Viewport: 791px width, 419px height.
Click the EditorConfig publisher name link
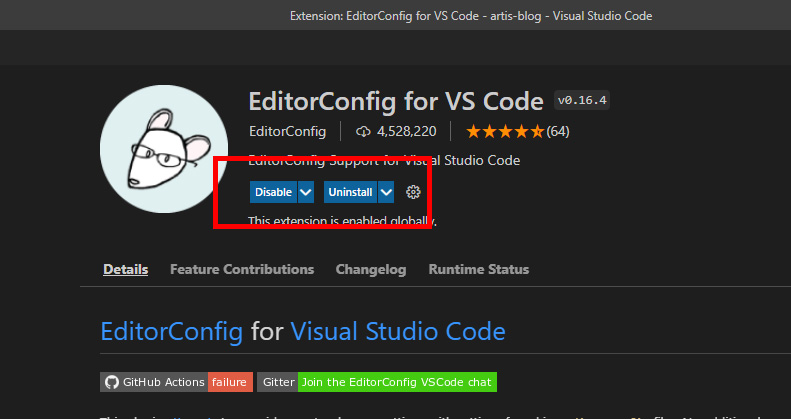coord(288,132)
